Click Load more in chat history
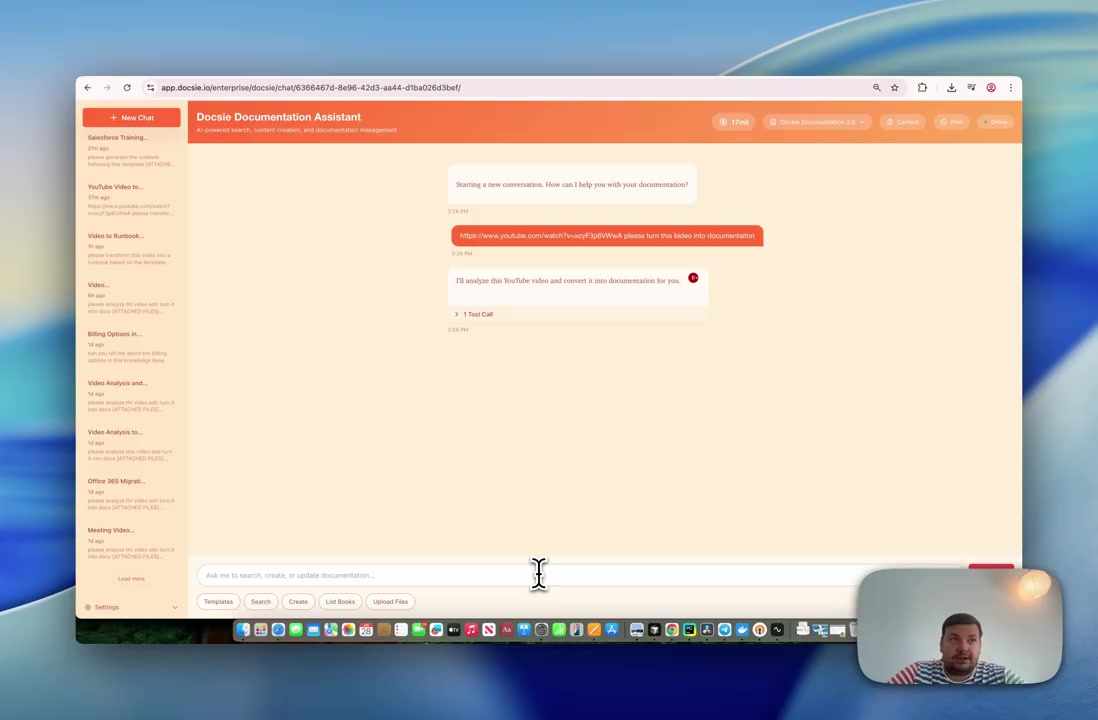 (131, 579)
